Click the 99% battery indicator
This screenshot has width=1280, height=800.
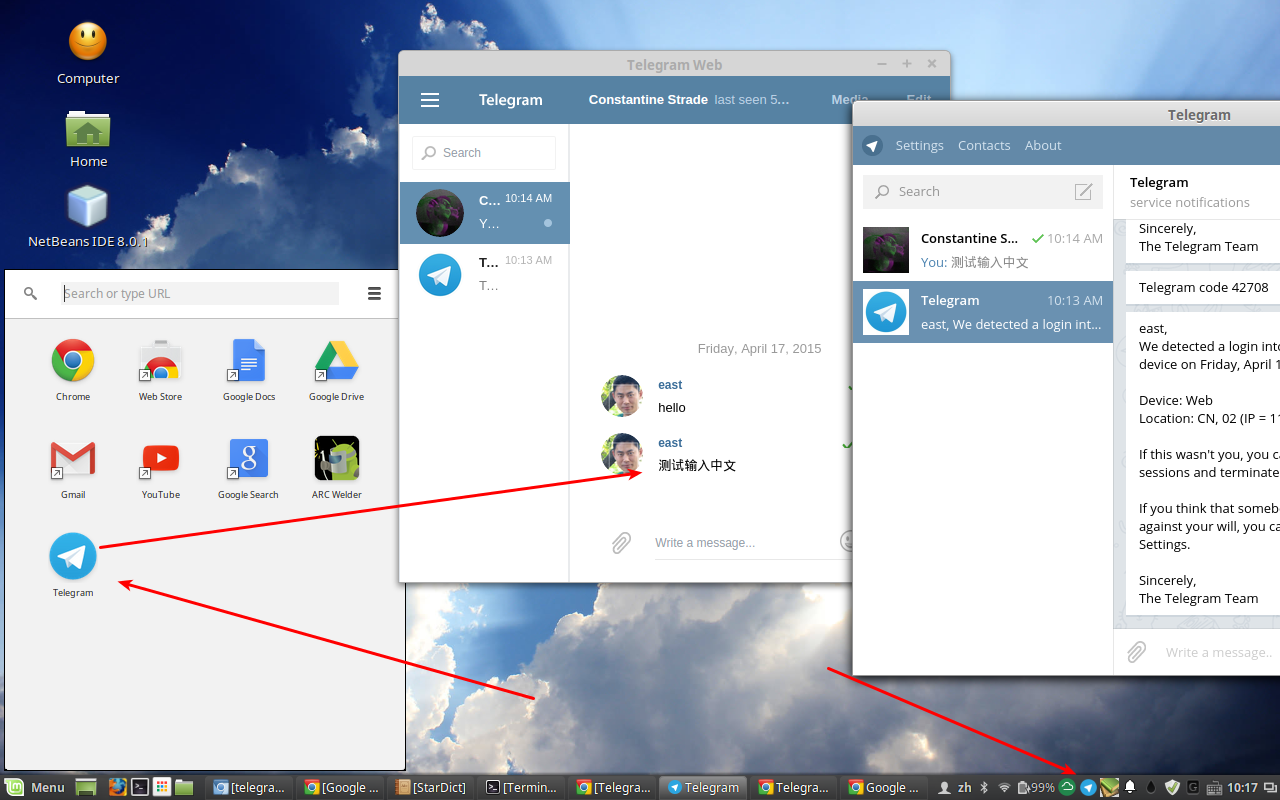click(1036, 787)
